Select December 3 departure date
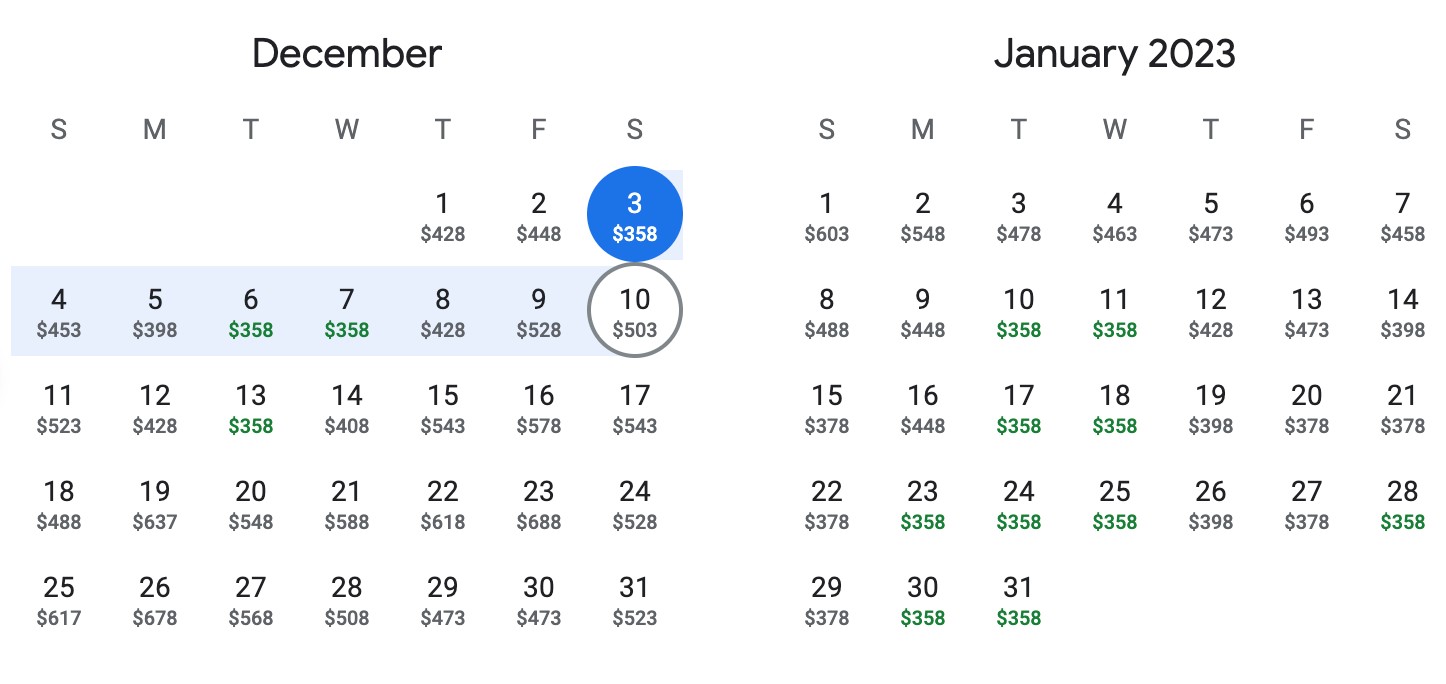This screenshot has height=684, width=1446. pyautogui.click(x=634, y=215)
